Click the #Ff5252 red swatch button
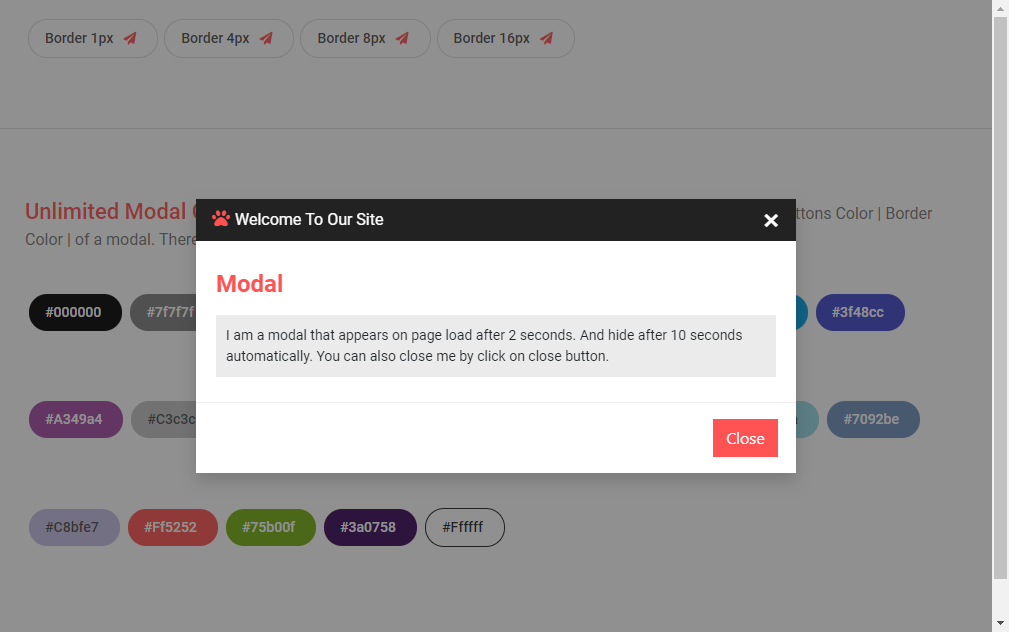 (172, 527)
